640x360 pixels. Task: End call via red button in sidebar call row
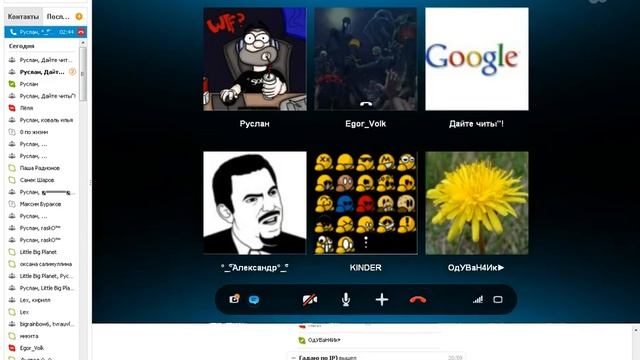click(81, 32)
